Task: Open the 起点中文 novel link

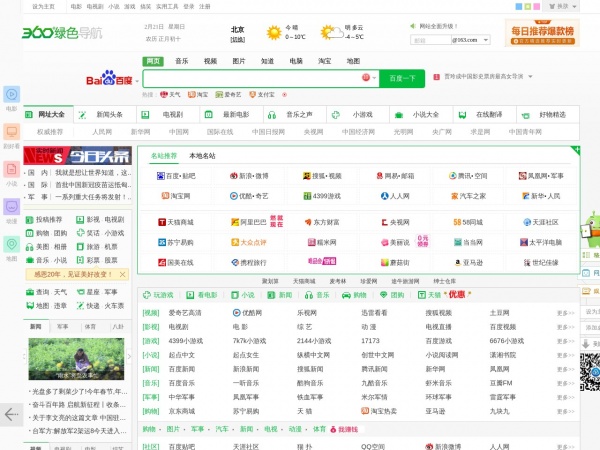Action: click(x=182, y=355)
